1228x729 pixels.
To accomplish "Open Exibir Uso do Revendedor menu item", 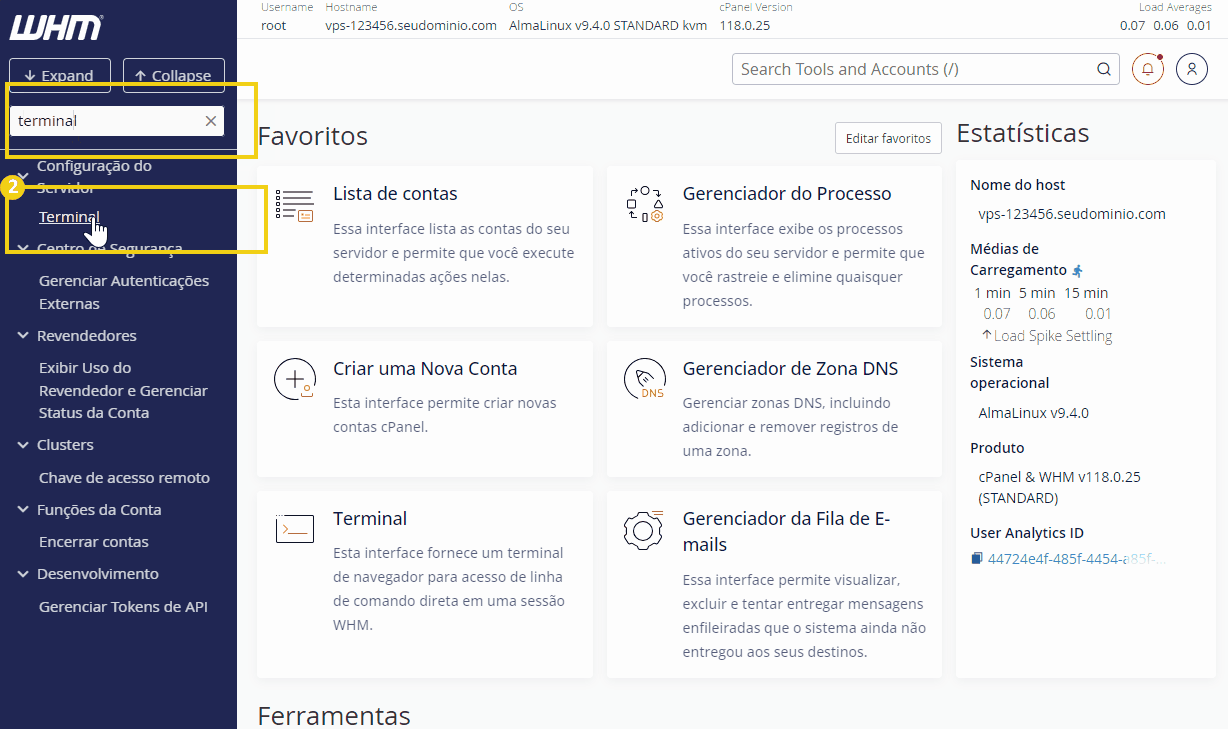I will (123, 390).
